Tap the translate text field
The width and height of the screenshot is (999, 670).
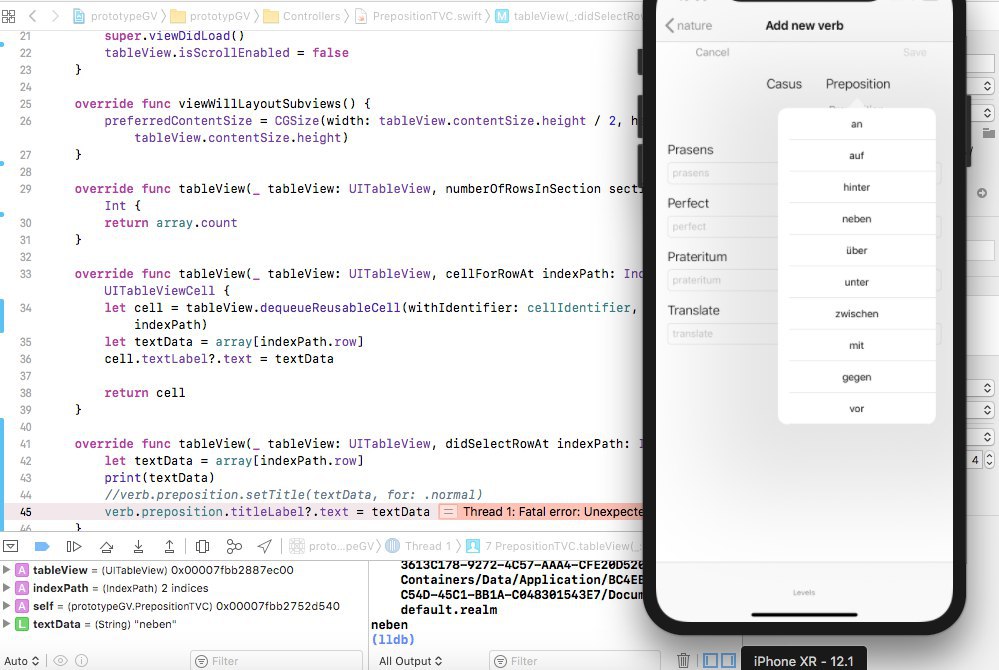click(722, 334)
